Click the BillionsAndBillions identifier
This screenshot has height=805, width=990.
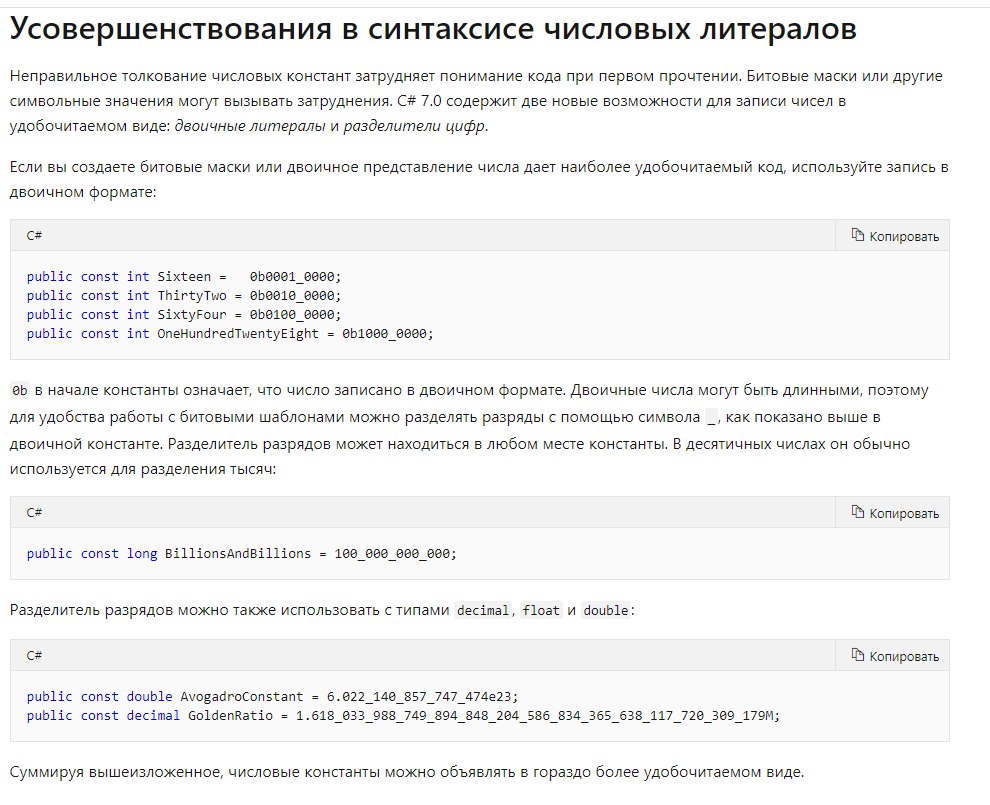(x=238, y=554)
